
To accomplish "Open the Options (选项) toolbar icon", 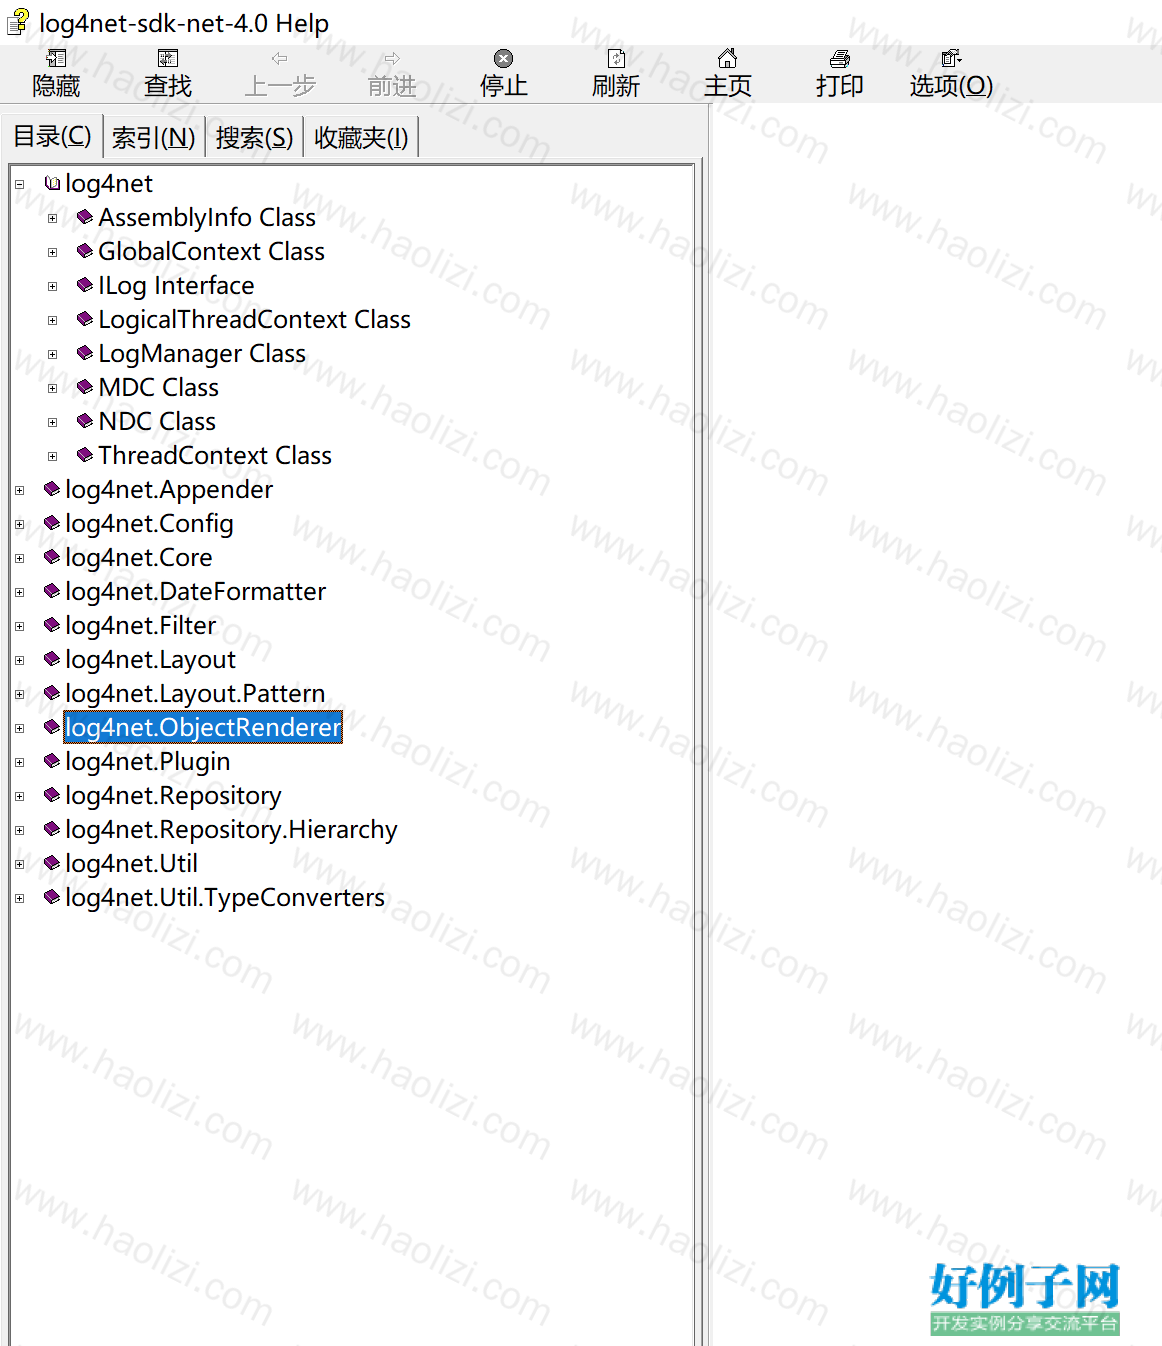I will 951,59.
